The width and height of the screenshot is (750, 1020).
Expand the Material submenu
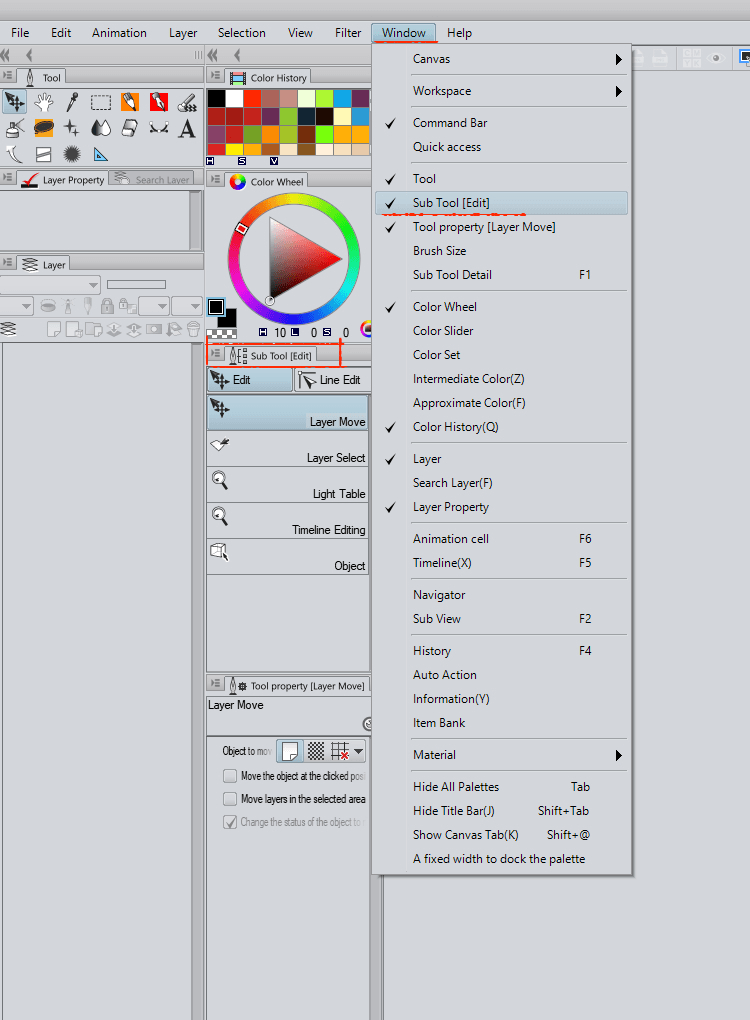pyautogui.click(x=501, y=755)
